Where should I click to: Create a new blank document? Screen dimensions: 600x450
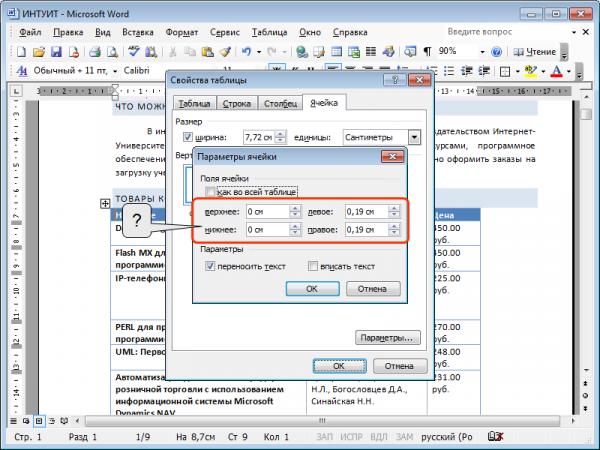pos(21,52)
